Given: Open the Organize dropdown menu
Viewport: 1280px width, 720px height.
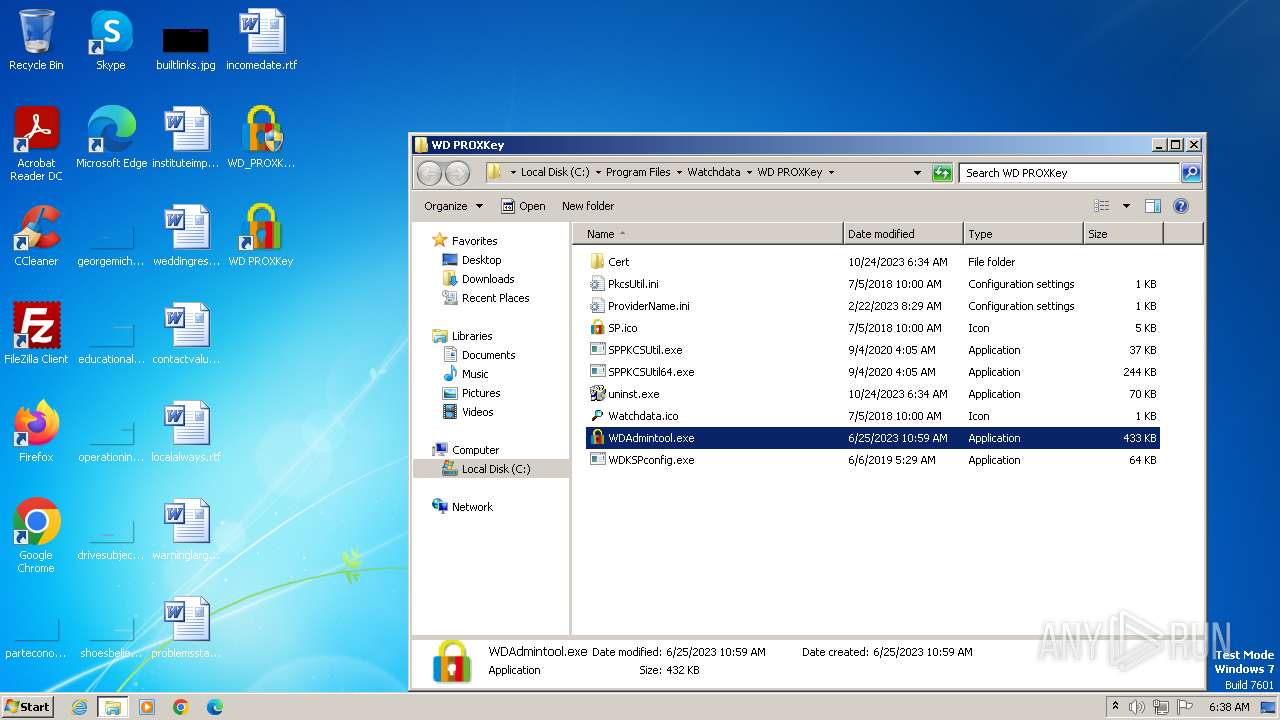Looking at the screenshot, I should coord(454,206).
